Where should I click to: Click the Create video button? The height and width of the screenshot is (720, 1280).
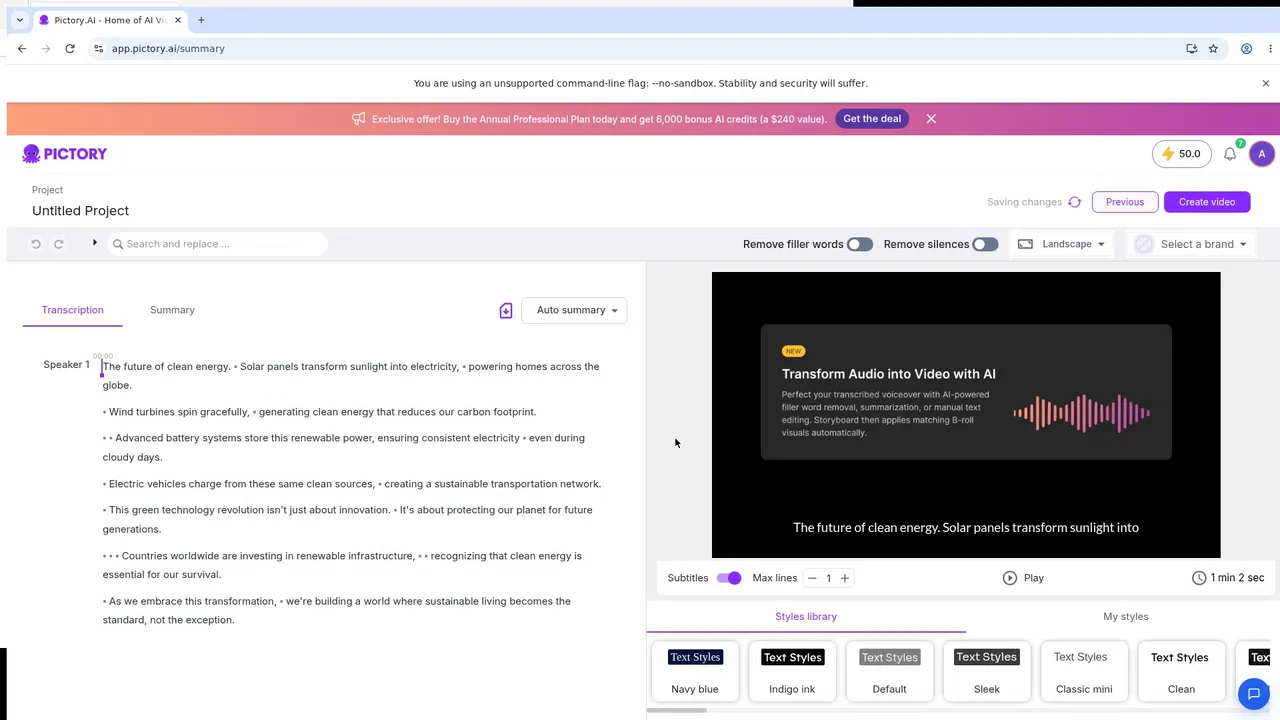tap(1207, 202)
